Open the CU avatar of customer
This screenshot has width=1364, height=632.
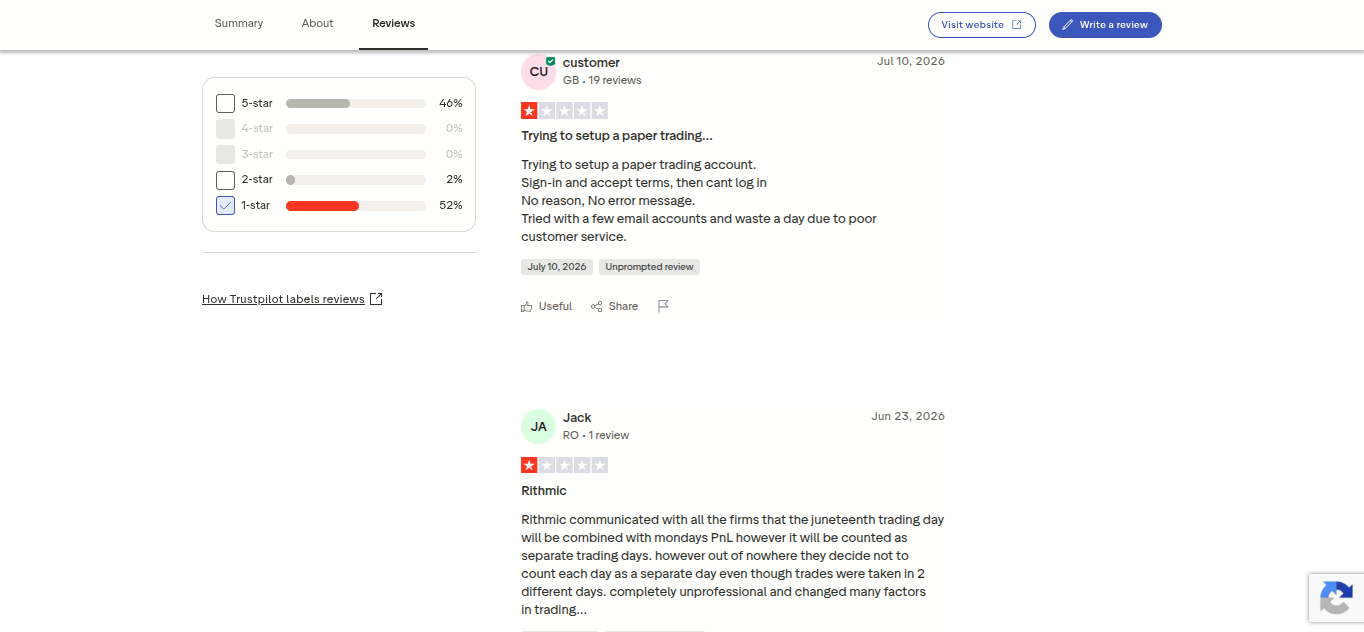pyautogui.click(x=538, y=72)
